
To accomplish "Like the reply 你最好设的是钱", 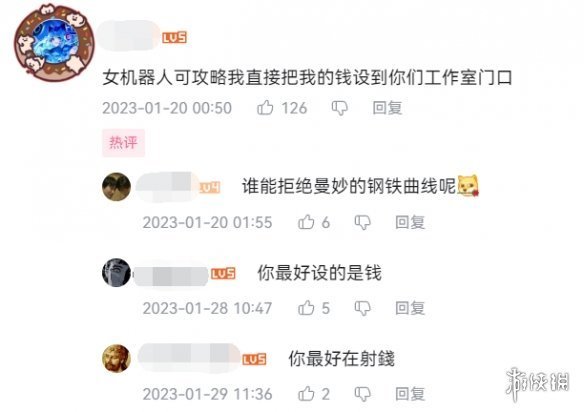I will (x=306, y=308).
